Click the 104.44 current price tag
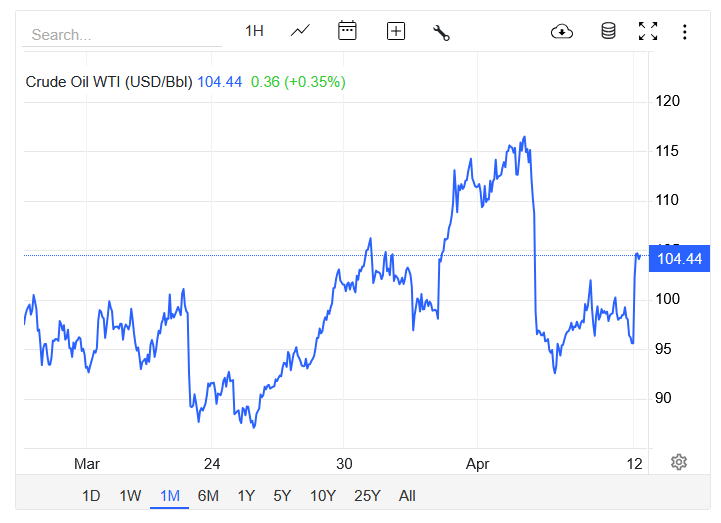 pyautogui.click(x=679, y=259)
